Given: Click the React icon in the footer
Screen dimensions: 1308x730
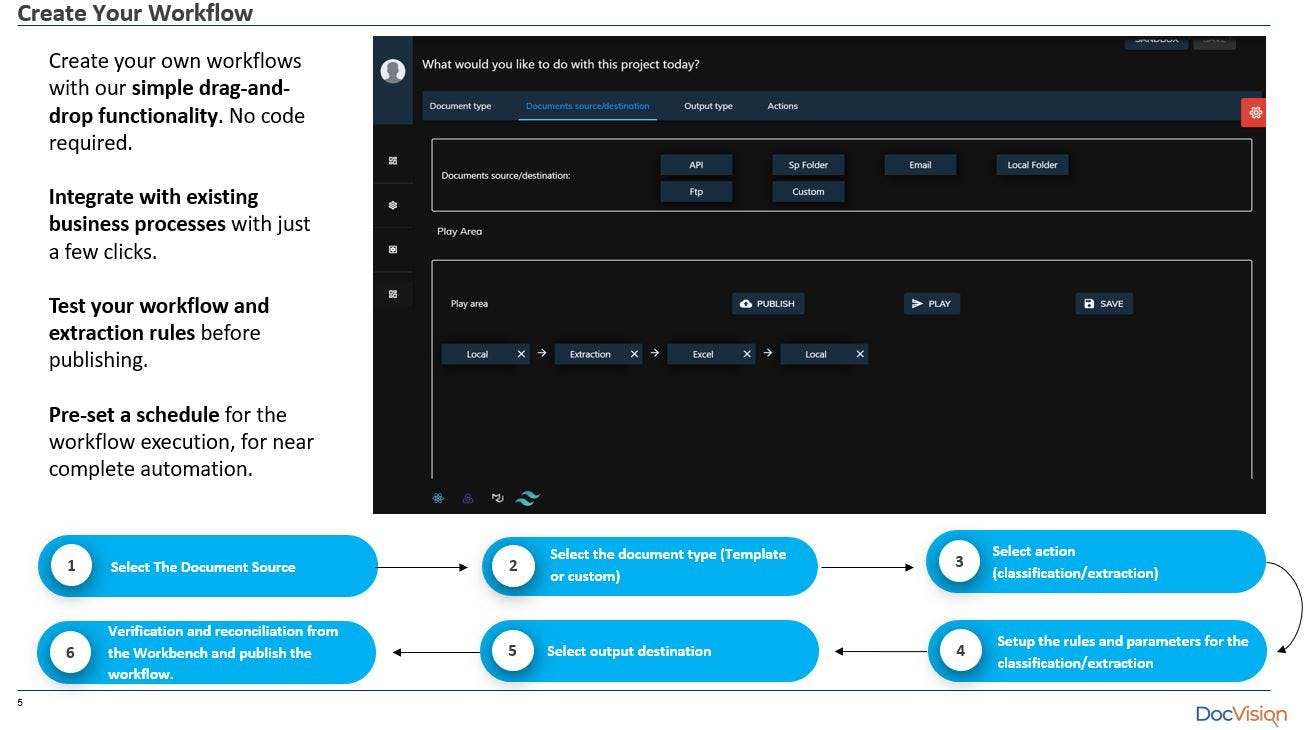Looking at the screenshot, I should 438,497.
